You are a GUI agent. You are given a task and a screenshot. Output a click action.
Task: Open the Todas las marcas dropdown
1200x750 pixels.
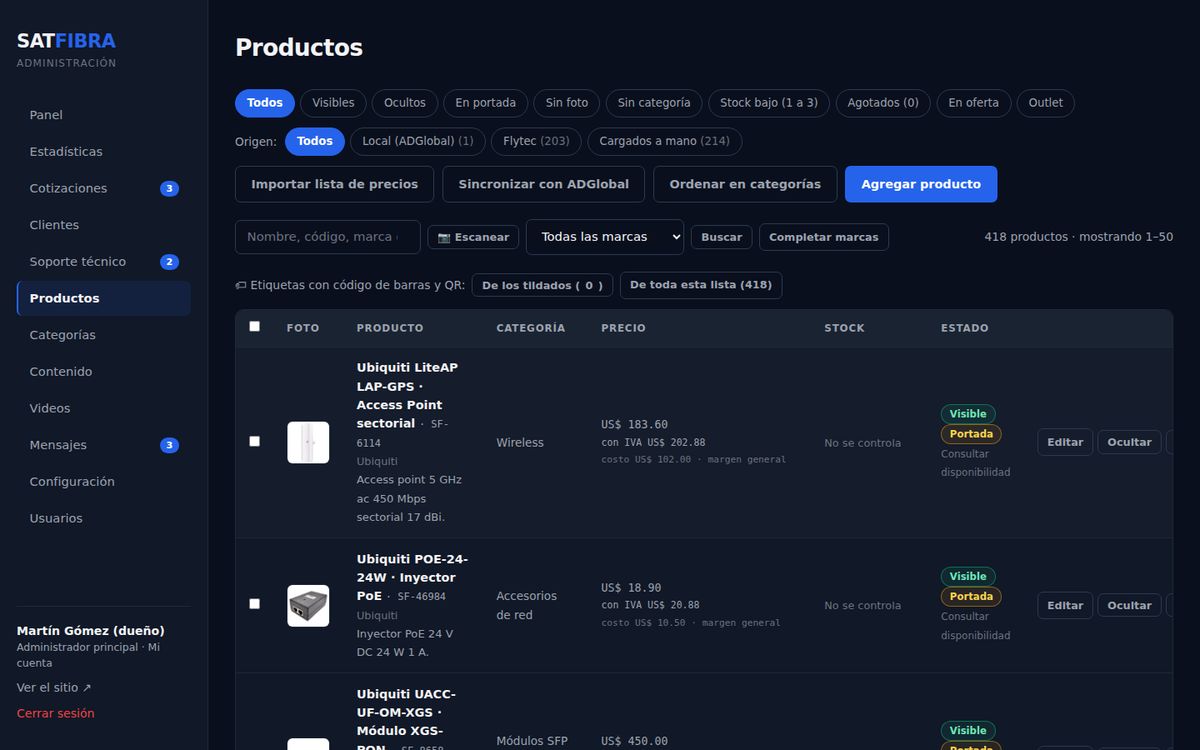(x=605, y=237)
